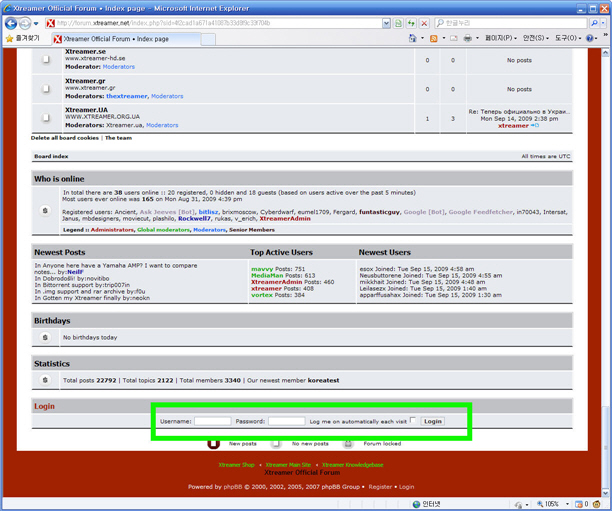The height and width of the screenshot is (511, 612).
Task: Select the Xtreamer Official Forum tab
Action: point(128,39)
